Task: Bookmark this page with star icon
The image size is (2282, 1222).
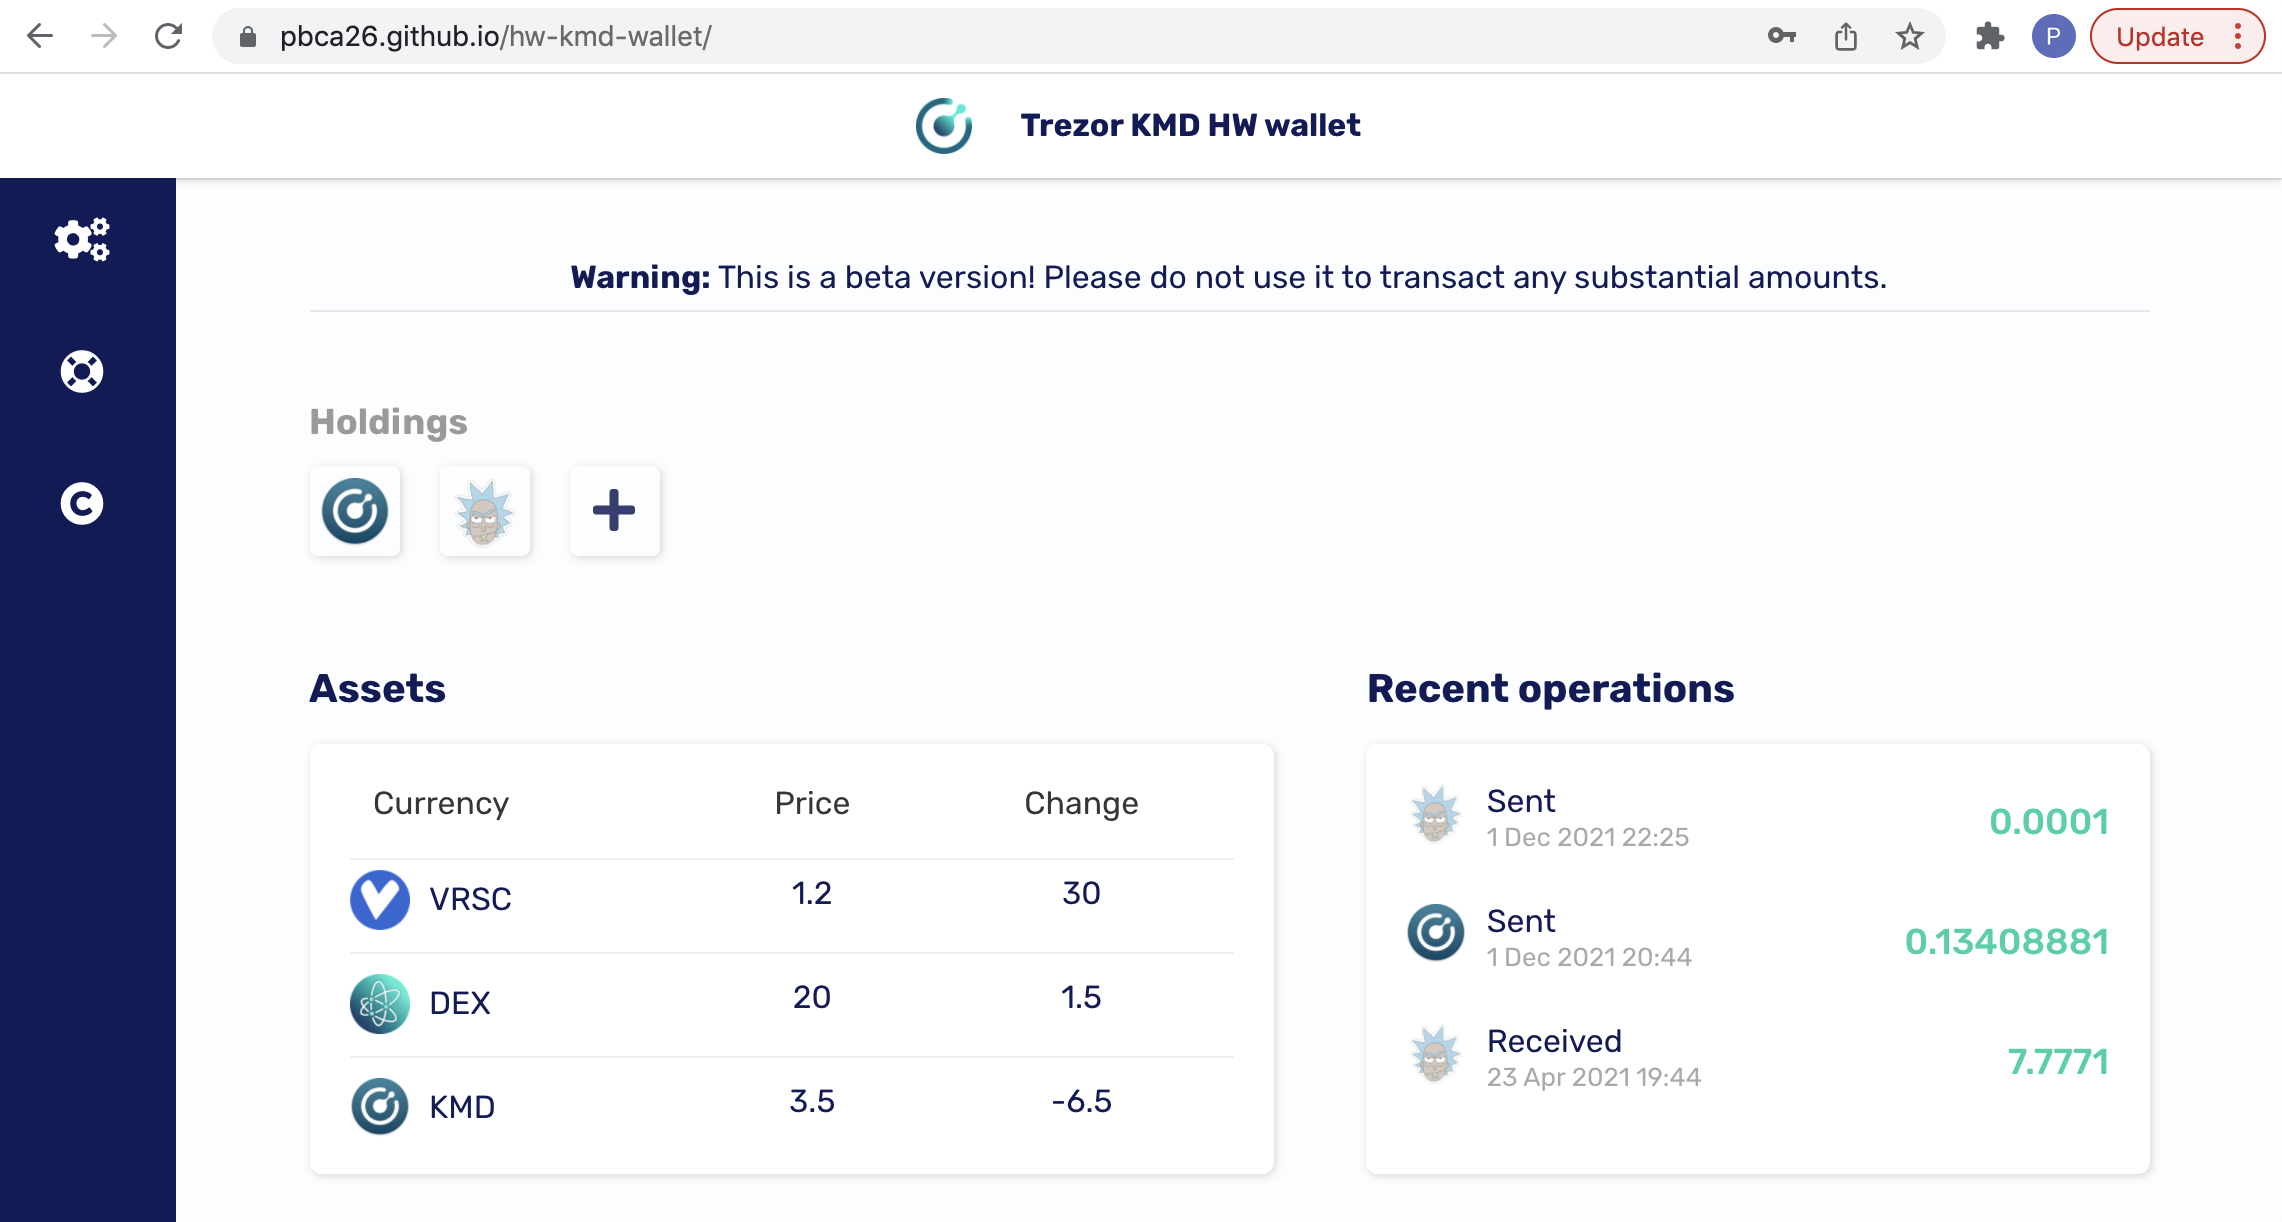Action: [x=1909, y=37]
